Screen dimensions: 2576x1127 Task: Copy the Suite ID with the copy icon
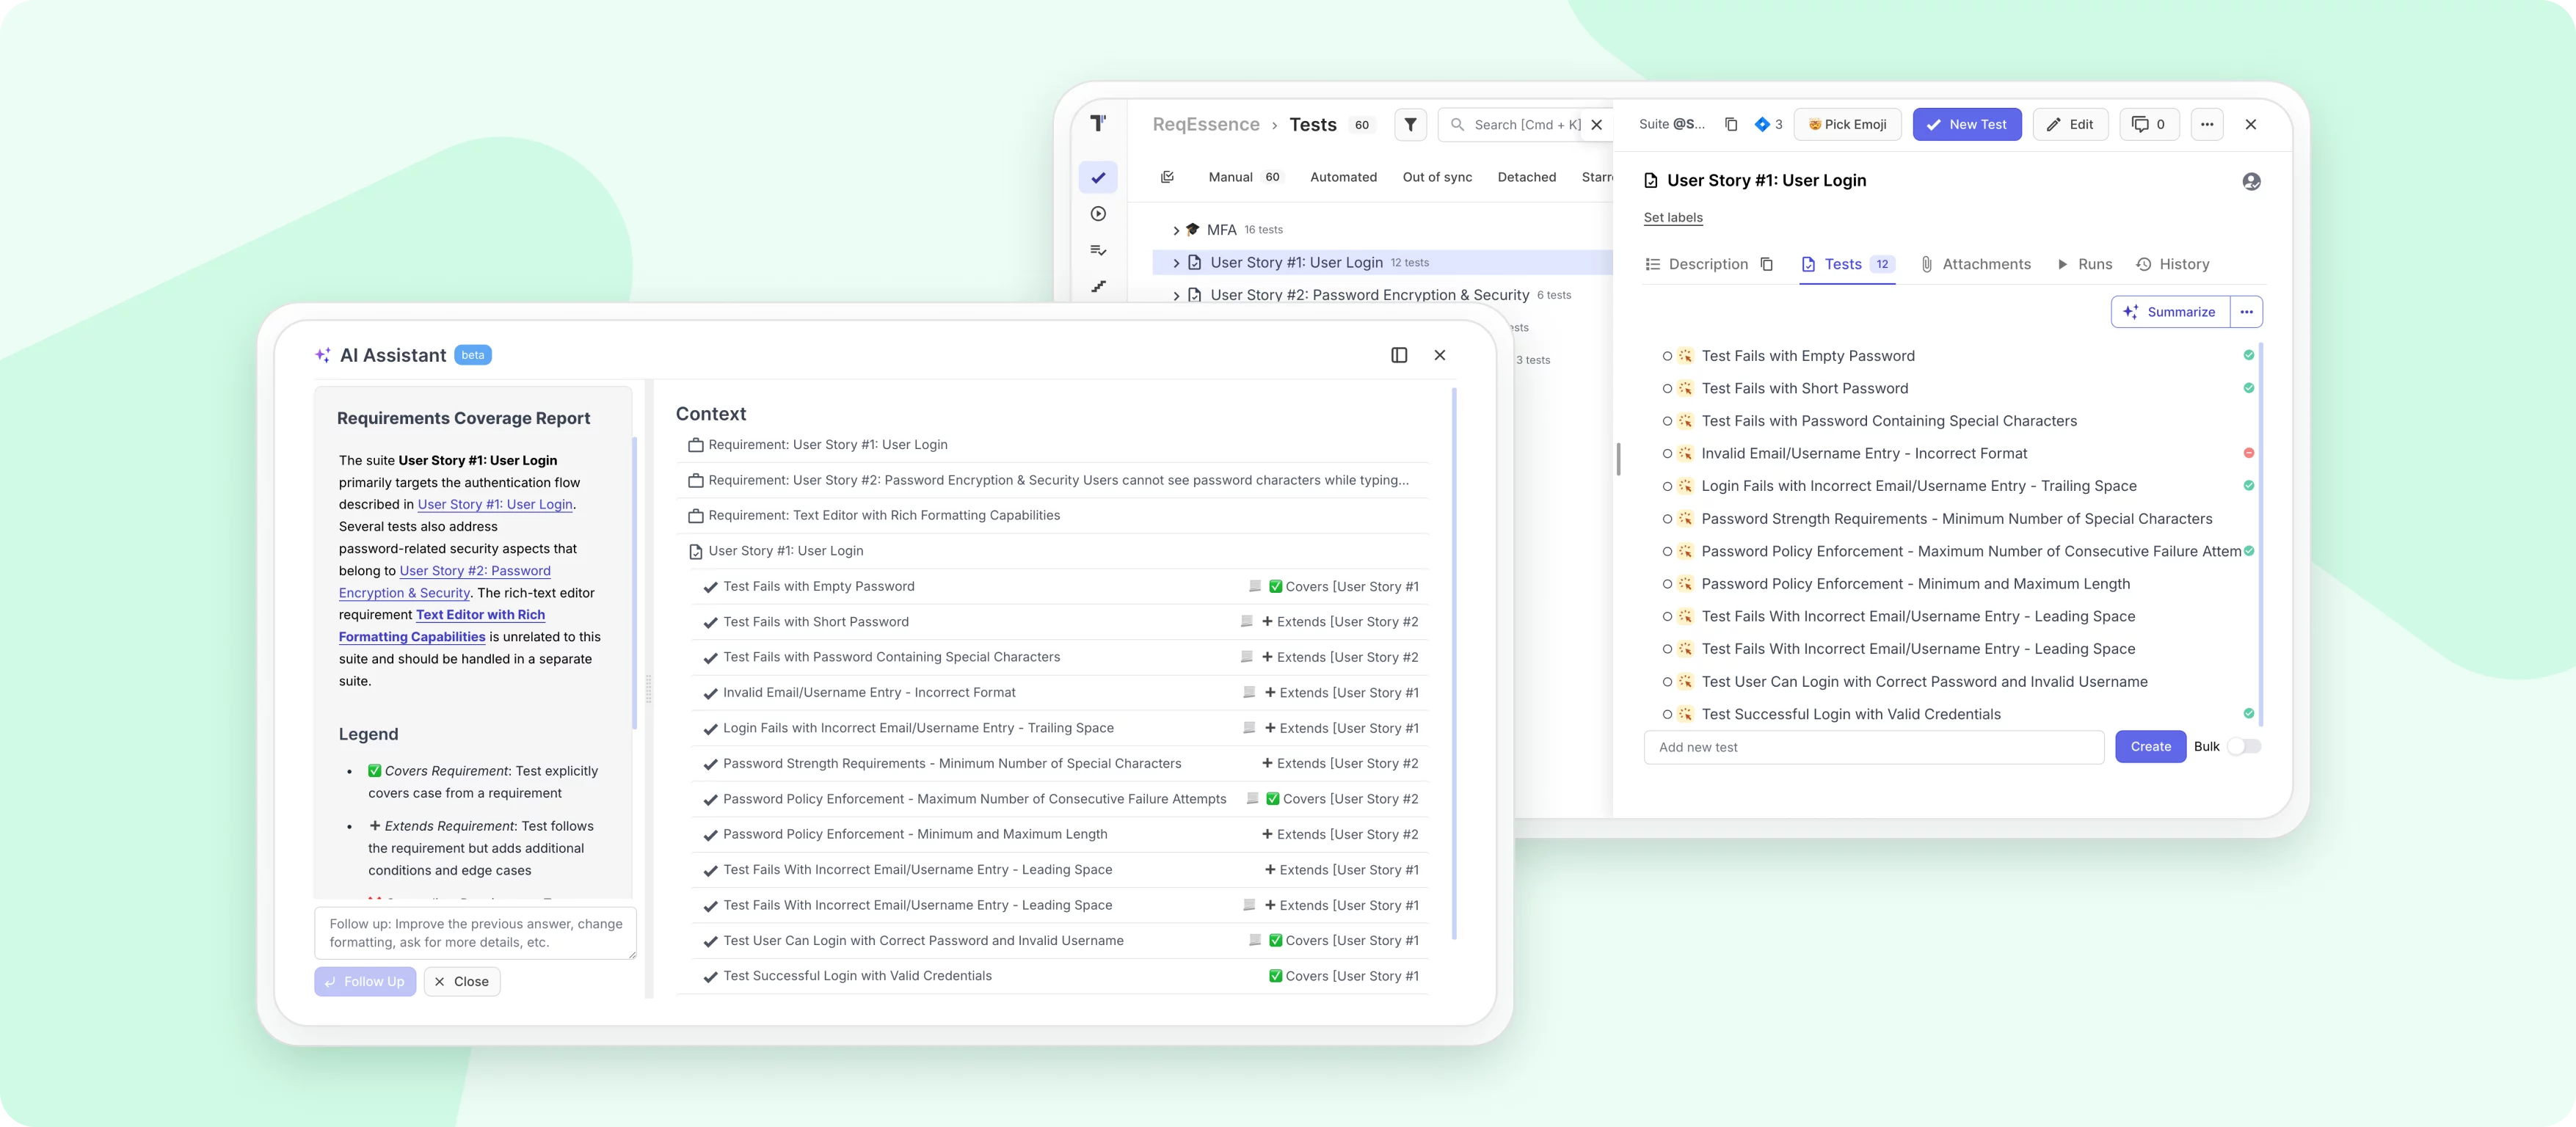[x=1731, y=124]
